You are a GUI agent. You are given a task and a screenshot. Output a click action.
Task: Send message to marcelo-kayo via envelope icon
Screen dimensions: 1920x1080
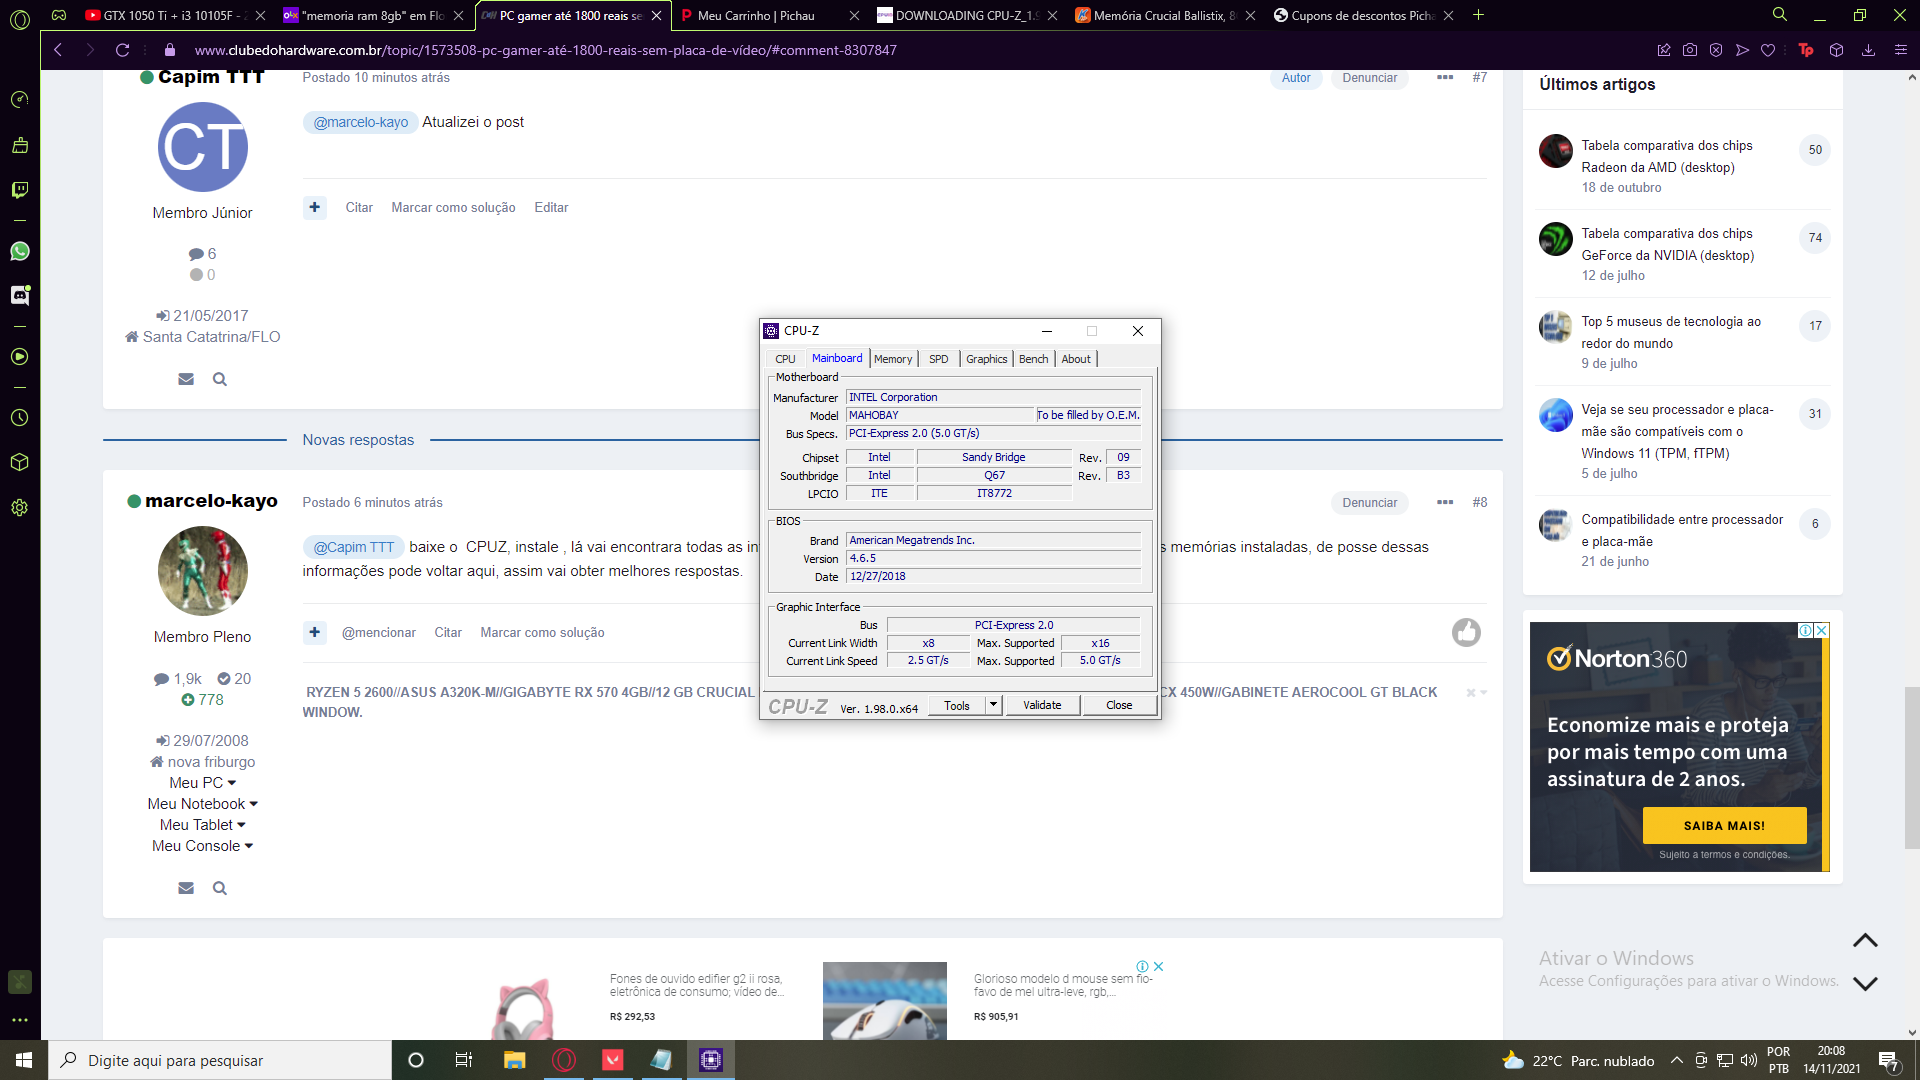tap(186, 889)
